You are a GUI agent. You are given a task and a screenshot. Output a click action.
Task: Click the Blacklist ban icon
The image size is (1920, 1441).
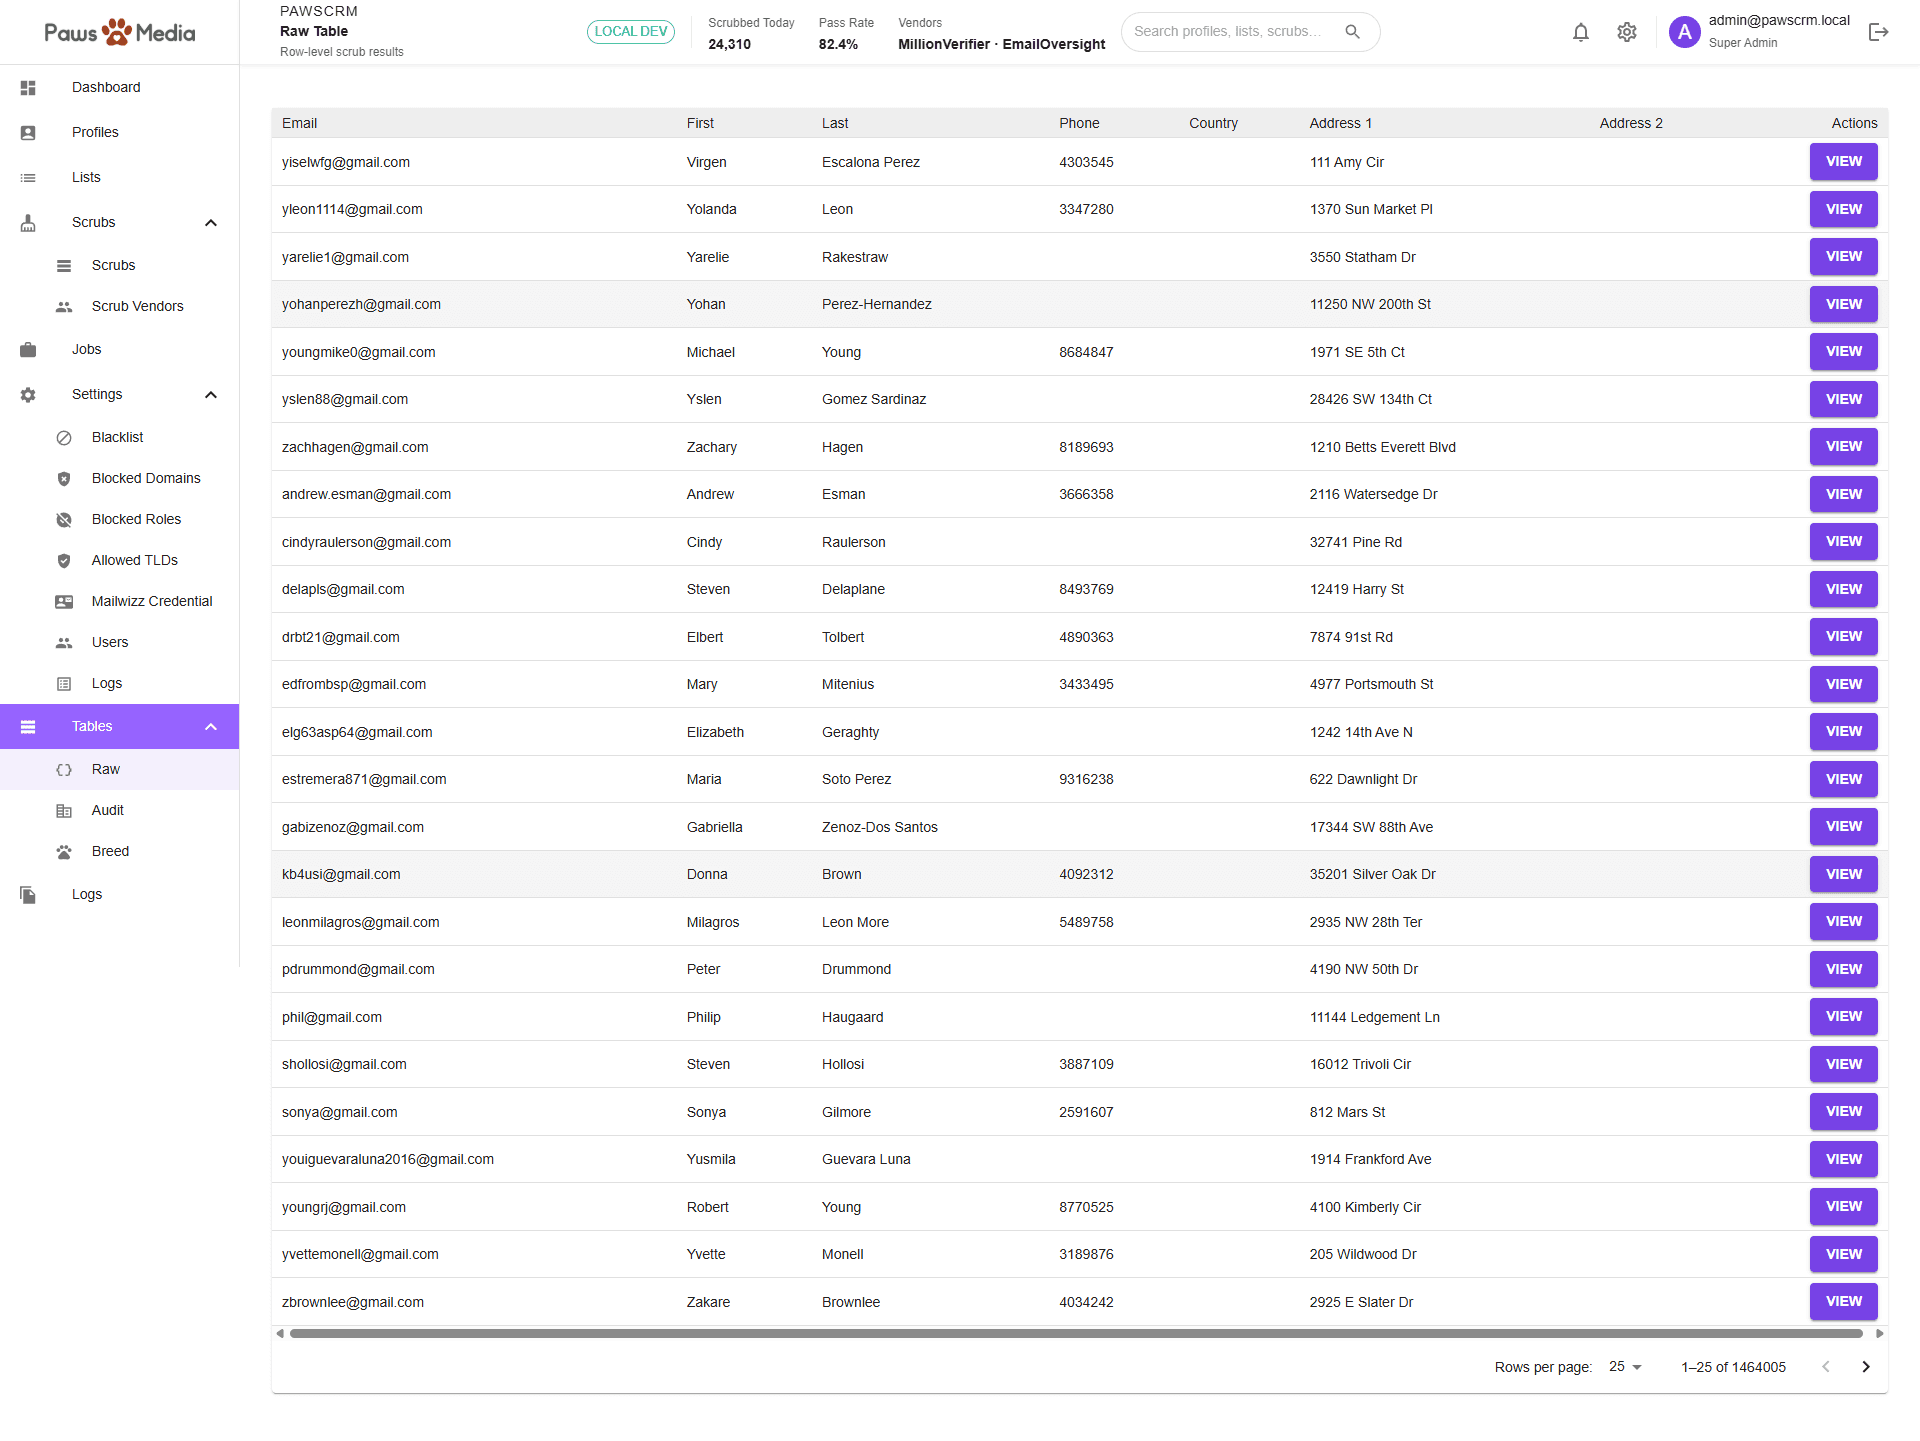click(64, 438)
